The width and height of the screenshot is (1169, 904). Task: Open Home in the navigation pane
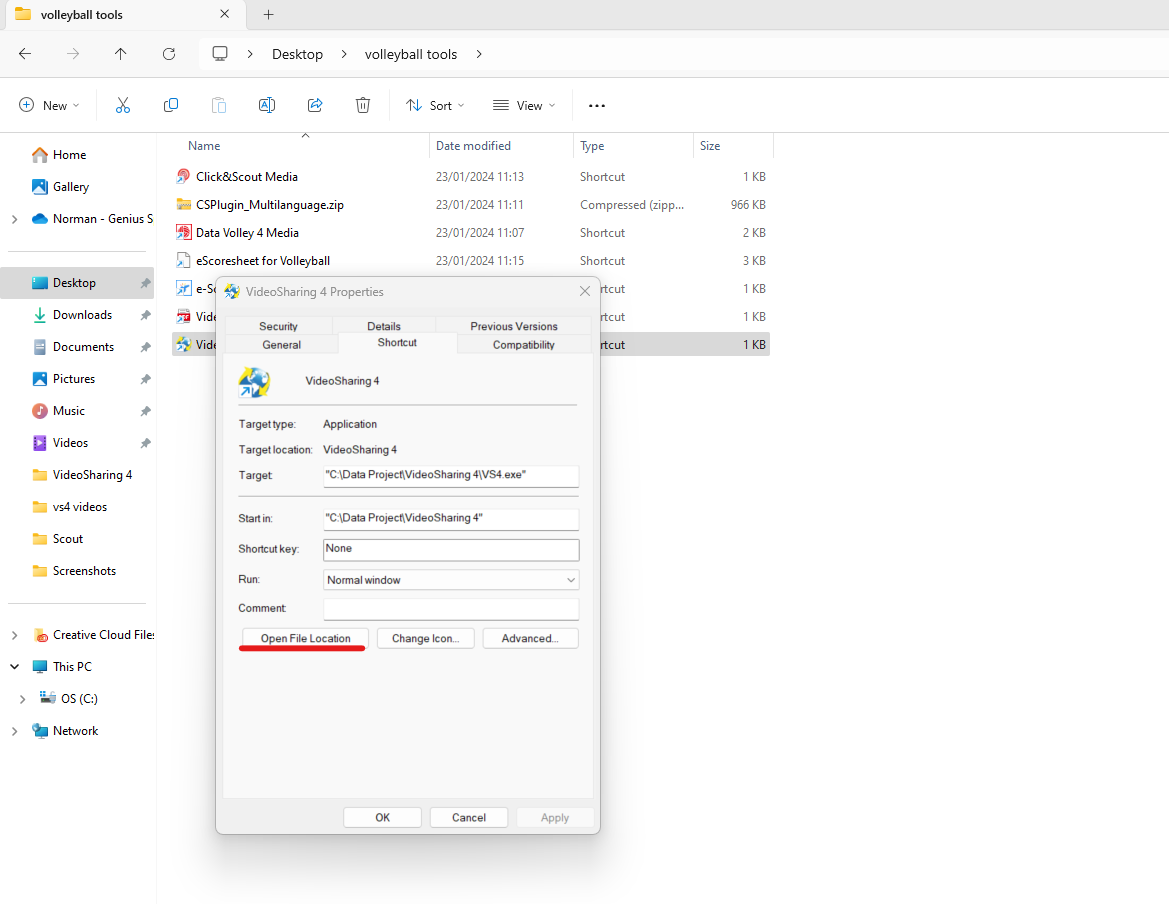coord(69,155)
